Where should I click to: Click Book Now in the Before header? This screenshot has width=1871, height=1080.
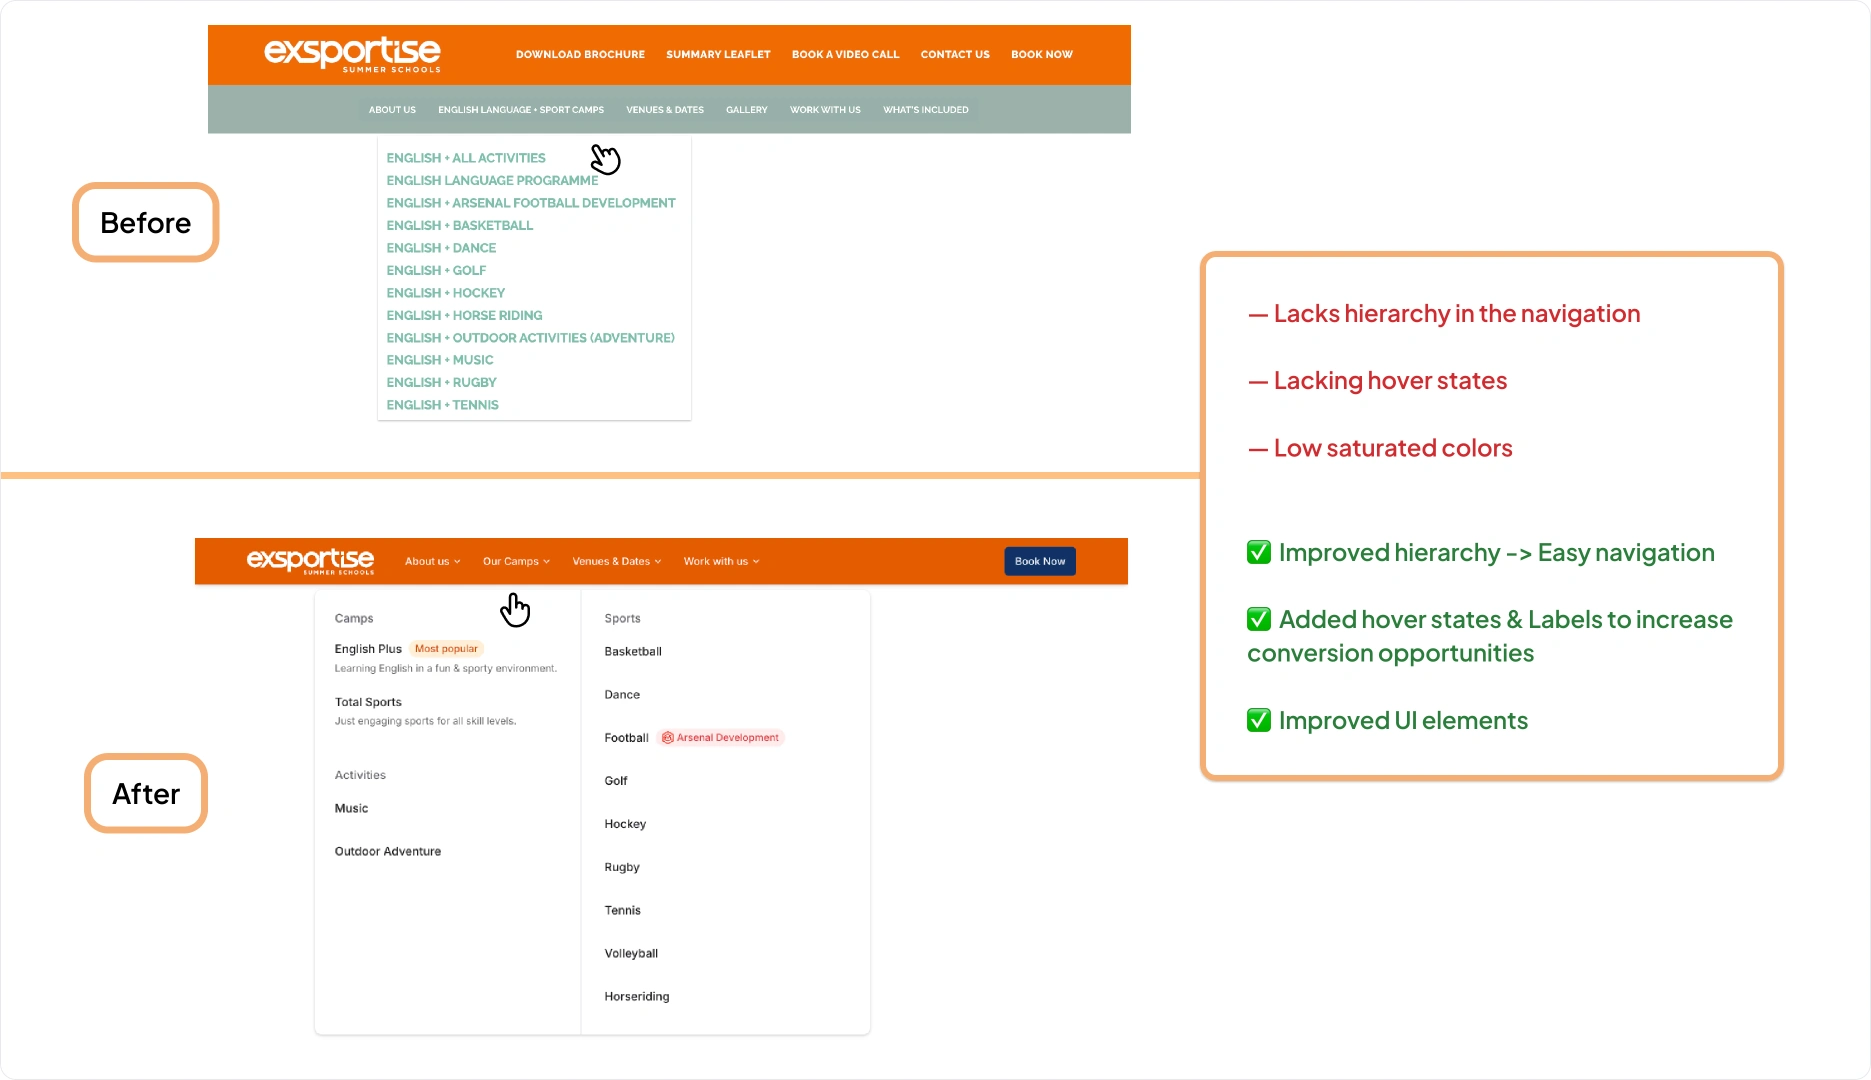pyautogui.click(x=1041, y=55)
